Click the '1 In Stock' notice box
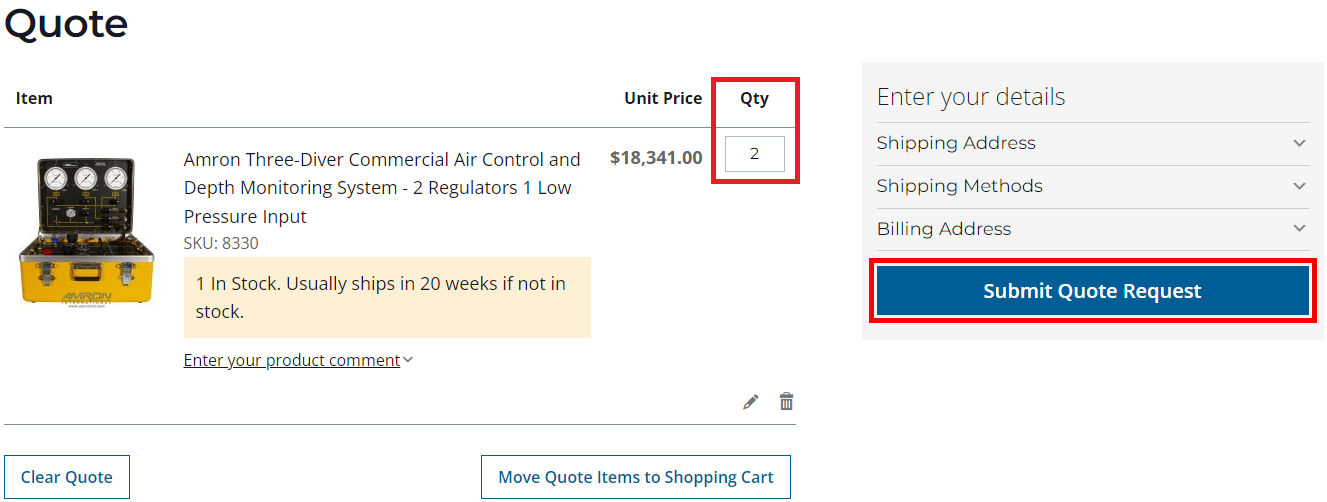The width and height of the screenshot is (1327, 502). [387, 297]
